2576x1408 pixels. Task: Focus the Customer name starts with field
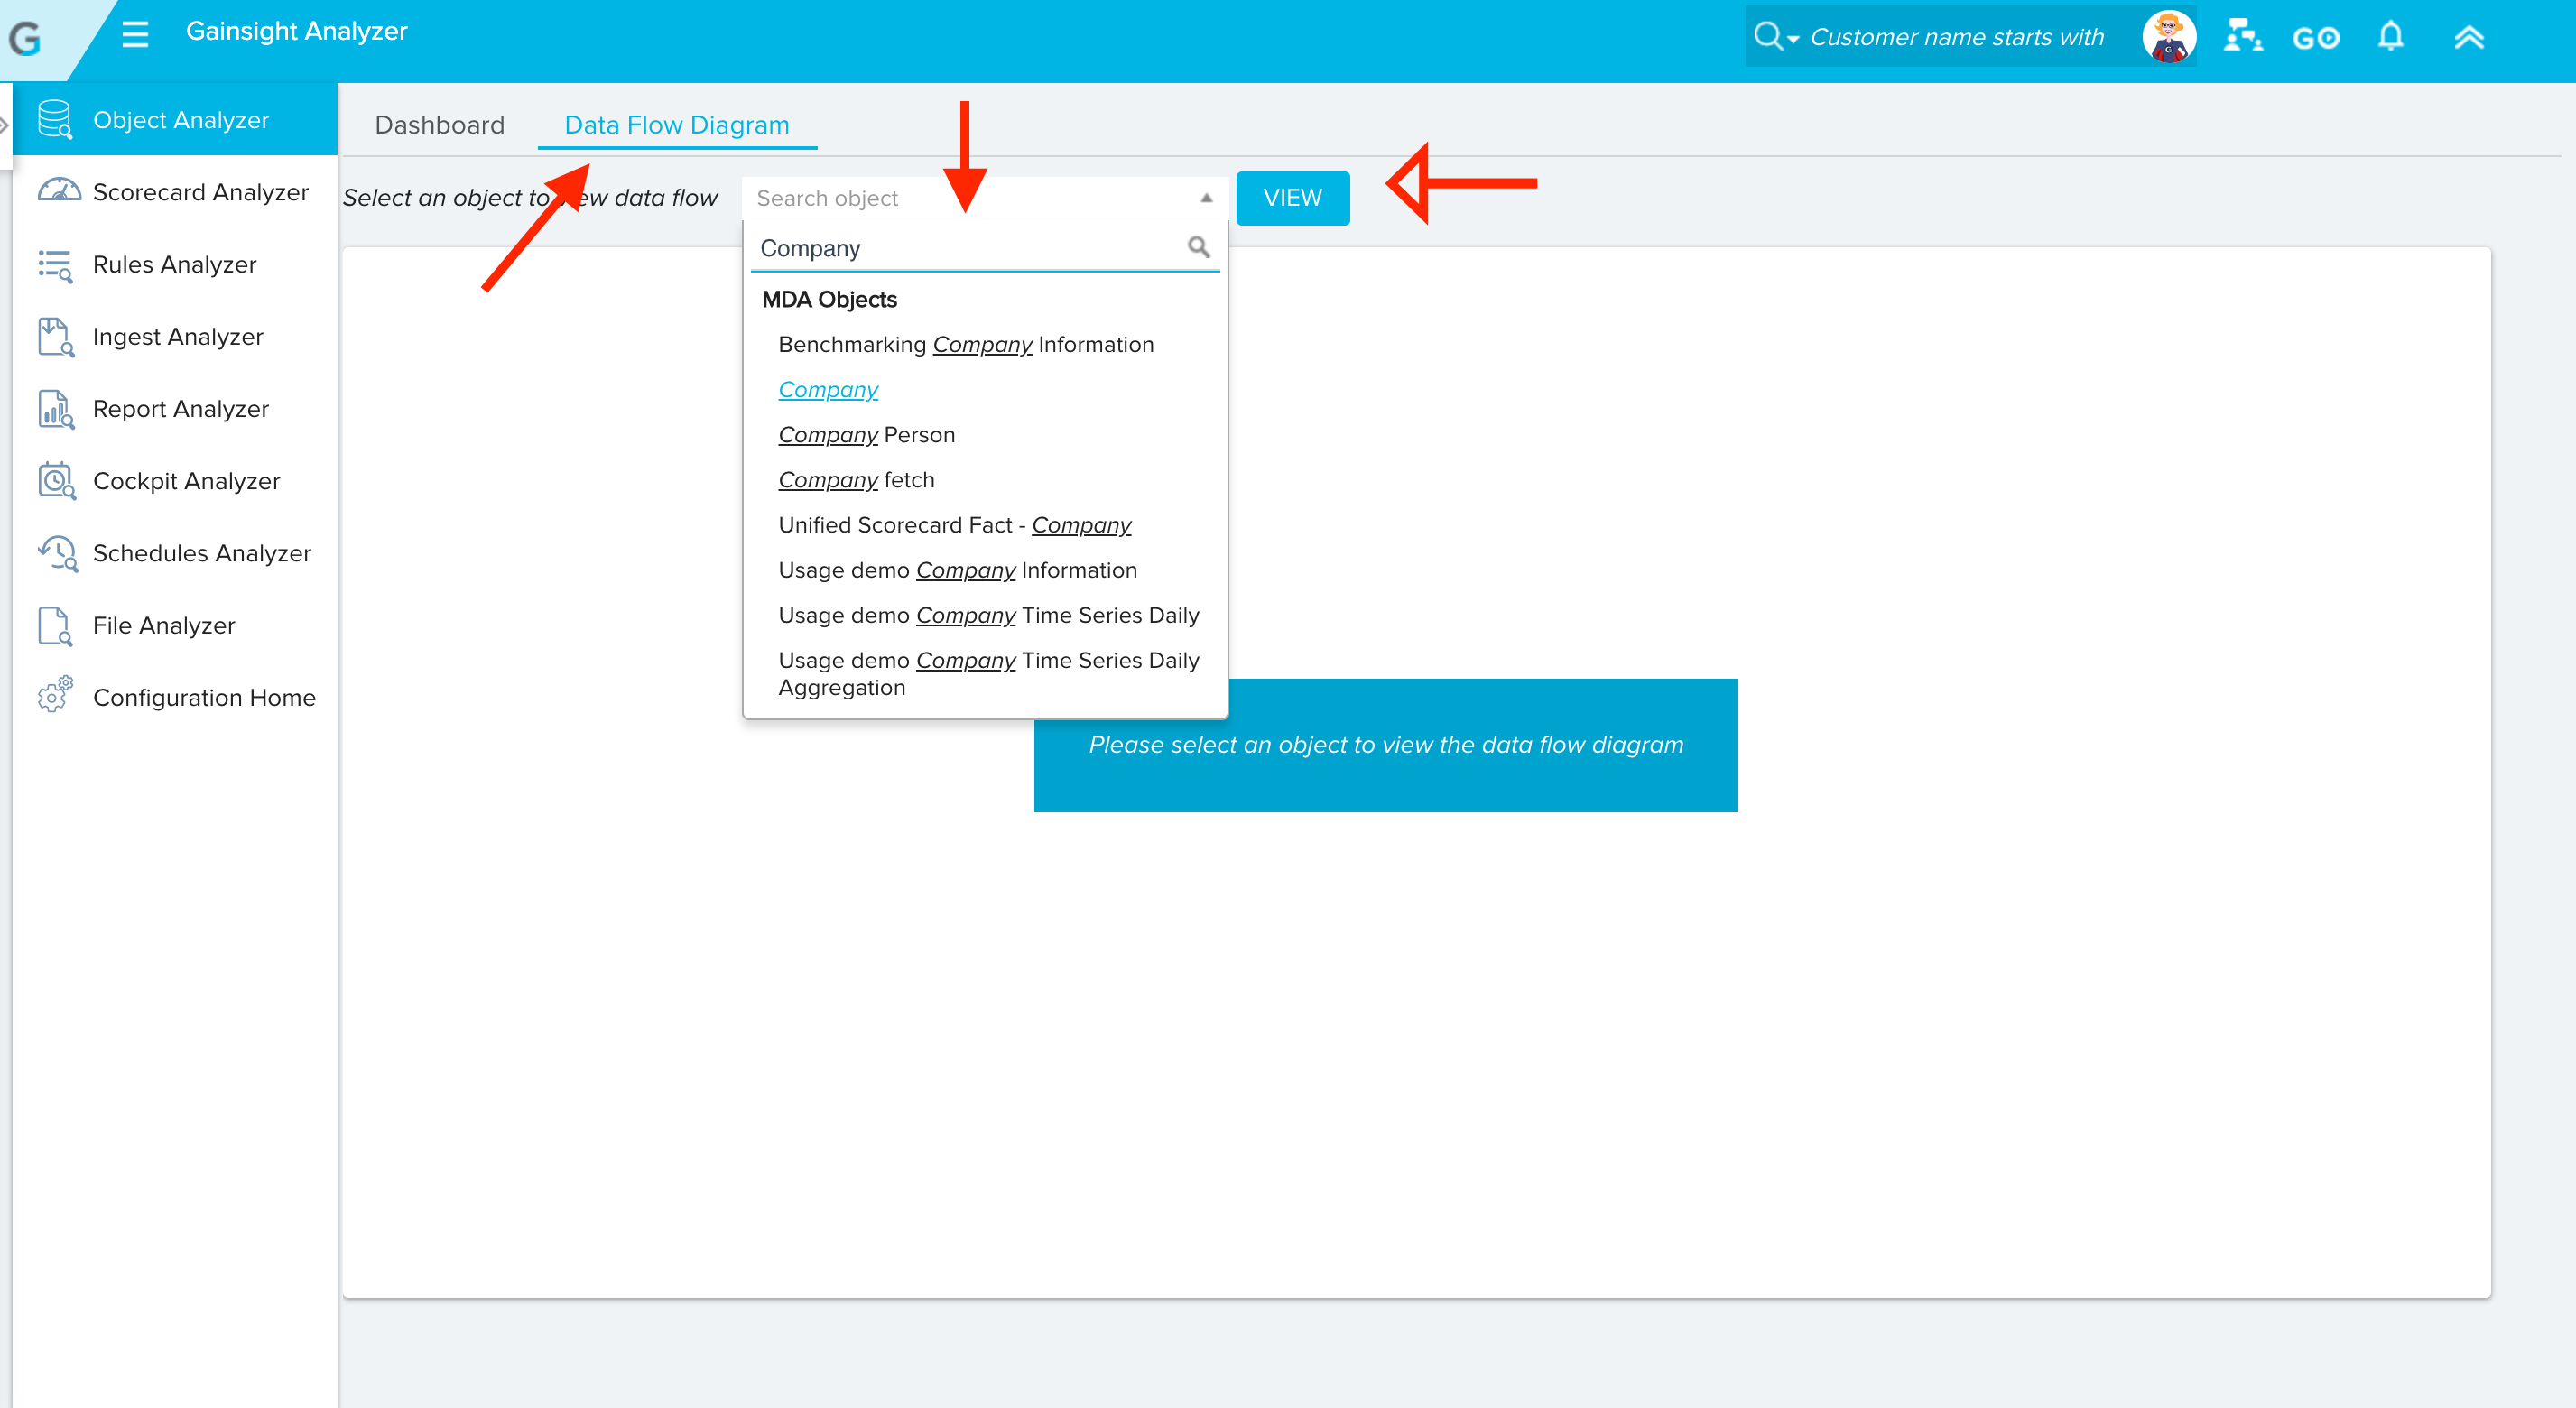click(x=1958, y=37)
